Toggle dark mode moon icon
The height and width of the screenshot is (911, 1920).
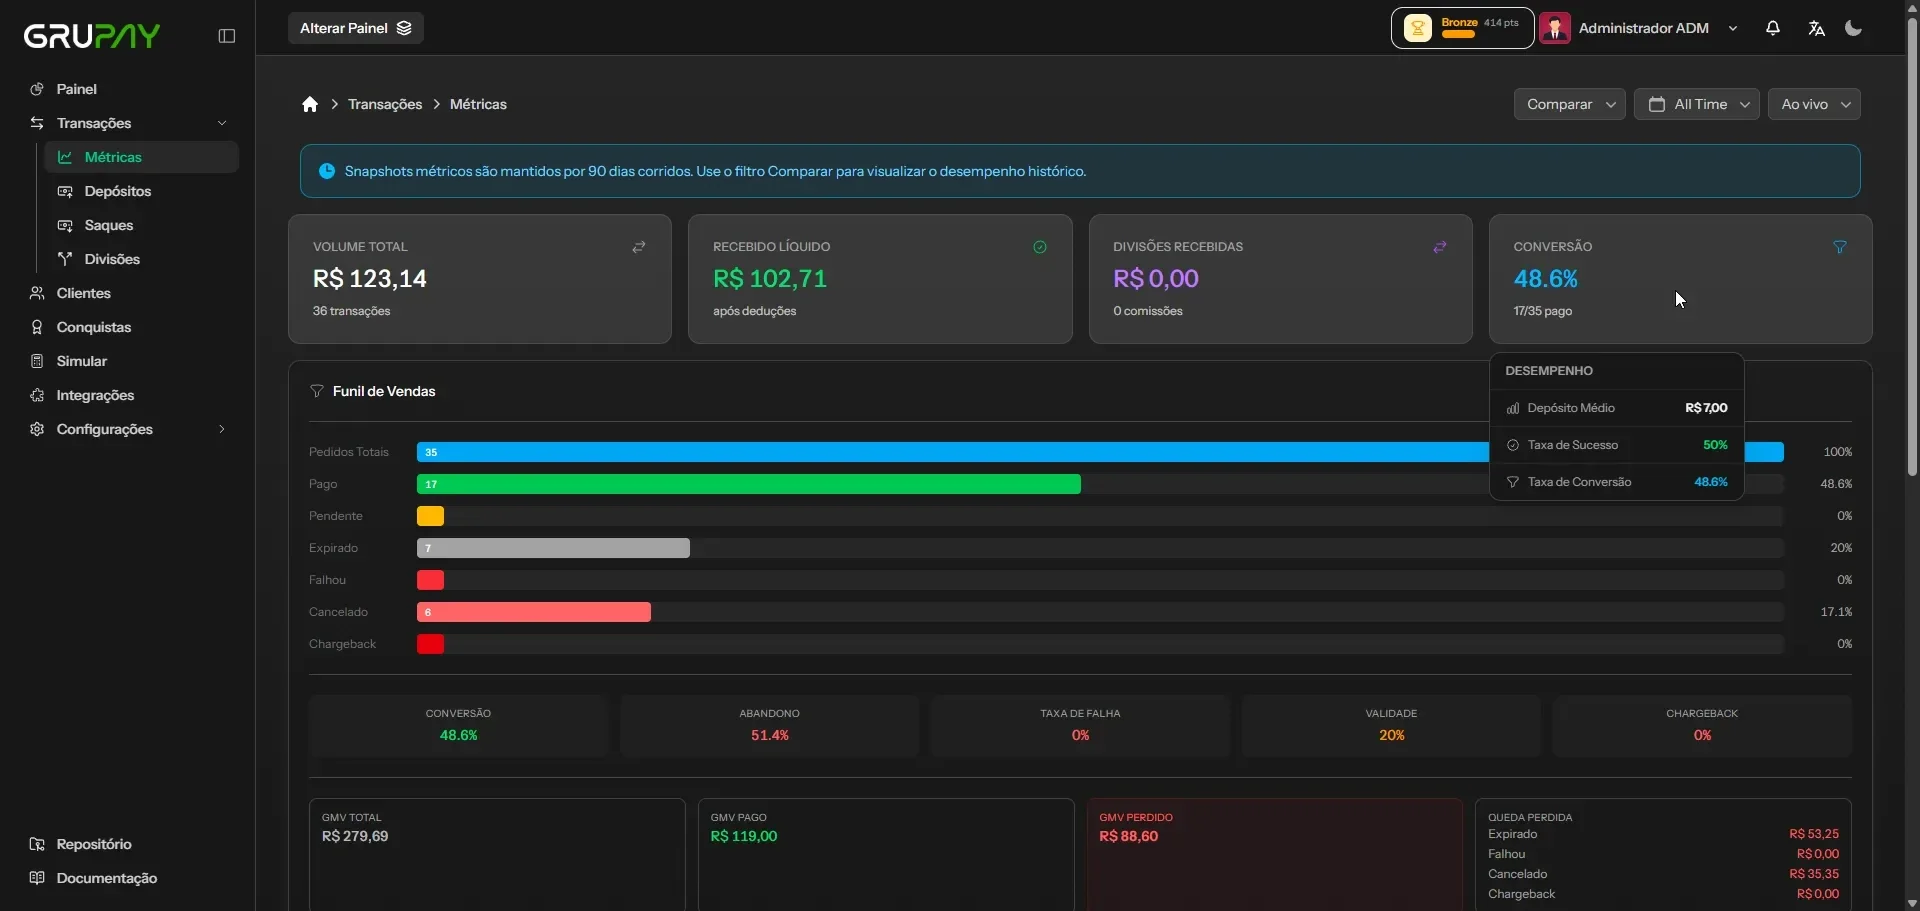pyautogui.click(x=1854, y=28)
